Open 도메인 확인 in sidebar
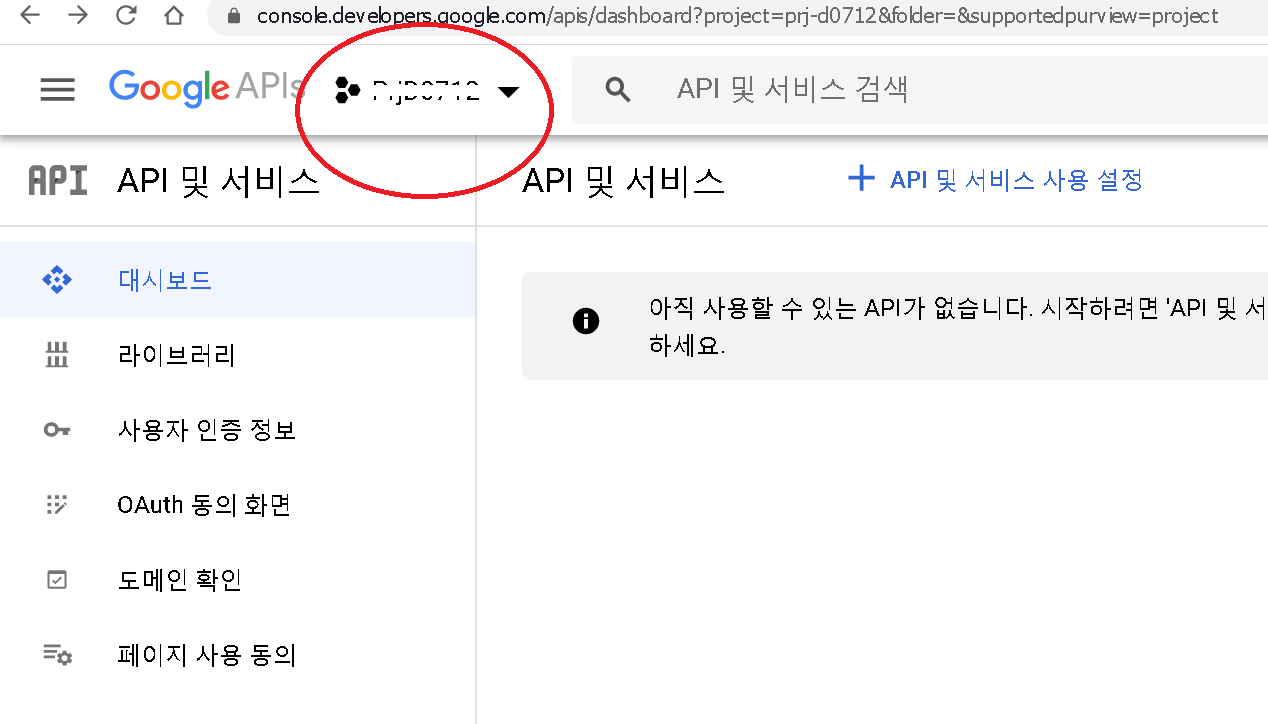The height and width of the screenshot is (724, 1268). 237,580
